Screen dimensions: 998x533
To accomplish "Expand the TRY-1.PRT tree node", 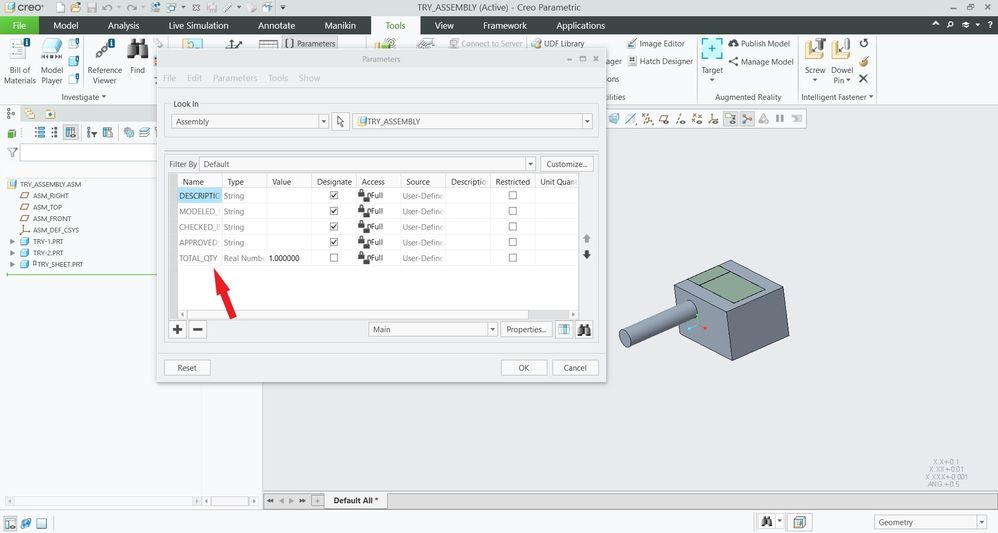I will [x=12, y=242].
